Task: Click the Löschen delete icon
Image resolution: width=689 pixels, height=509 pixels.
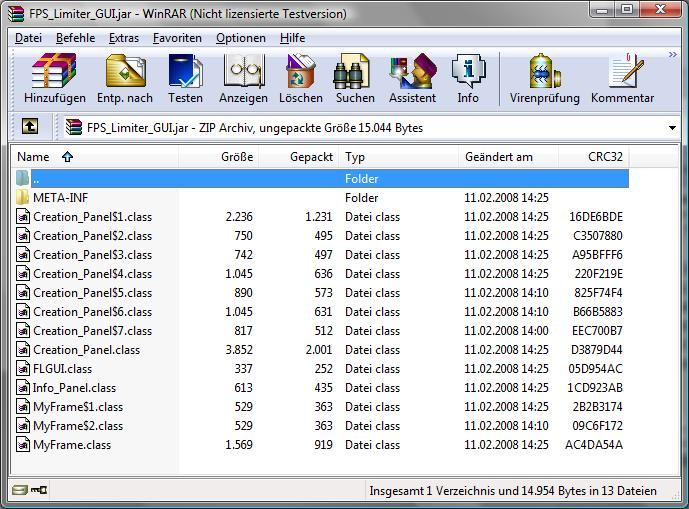Action: 301,79
